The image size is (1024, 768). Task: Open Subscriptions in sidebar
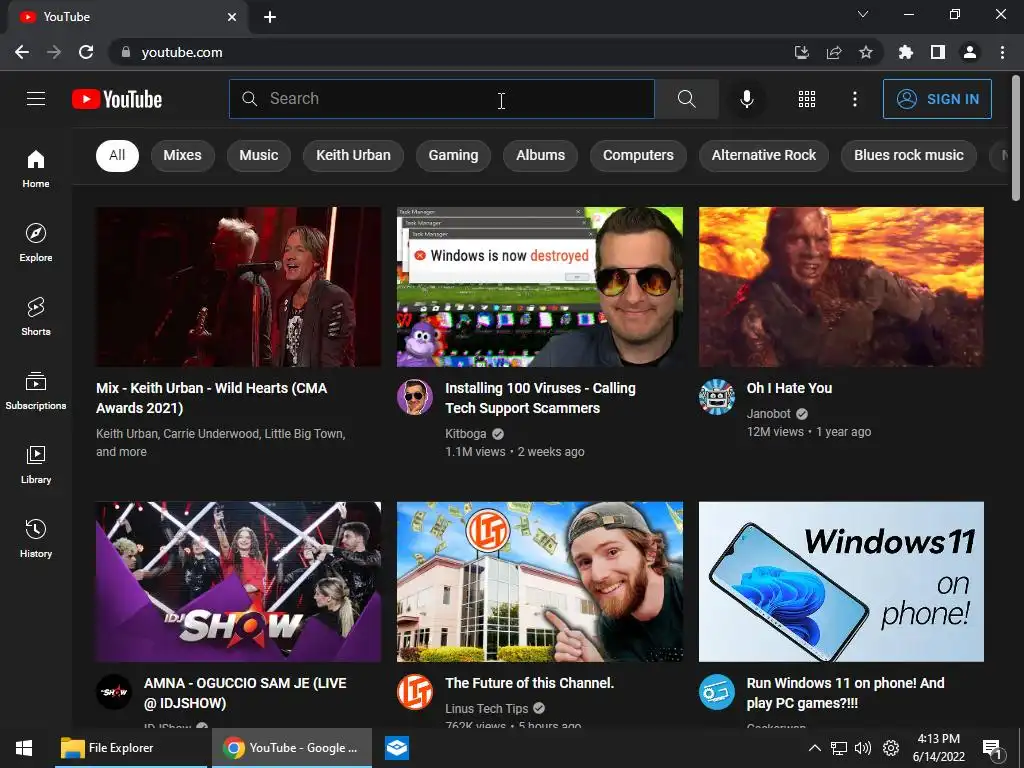[x=36, y=390]
